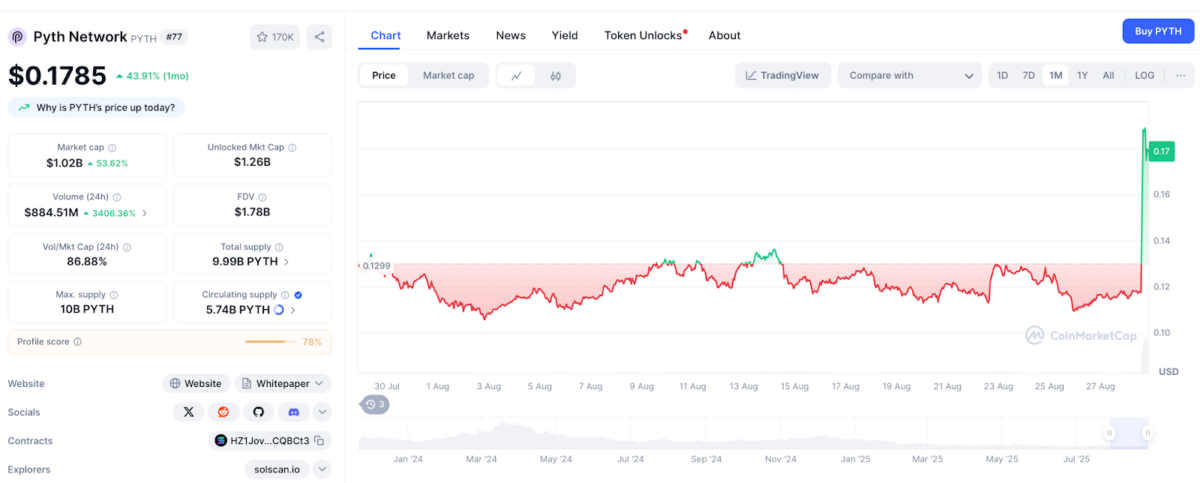The height and width of the screenshot is (483, 1200).
Task: Expand Total supply details arrow
Action: point(288,262)
